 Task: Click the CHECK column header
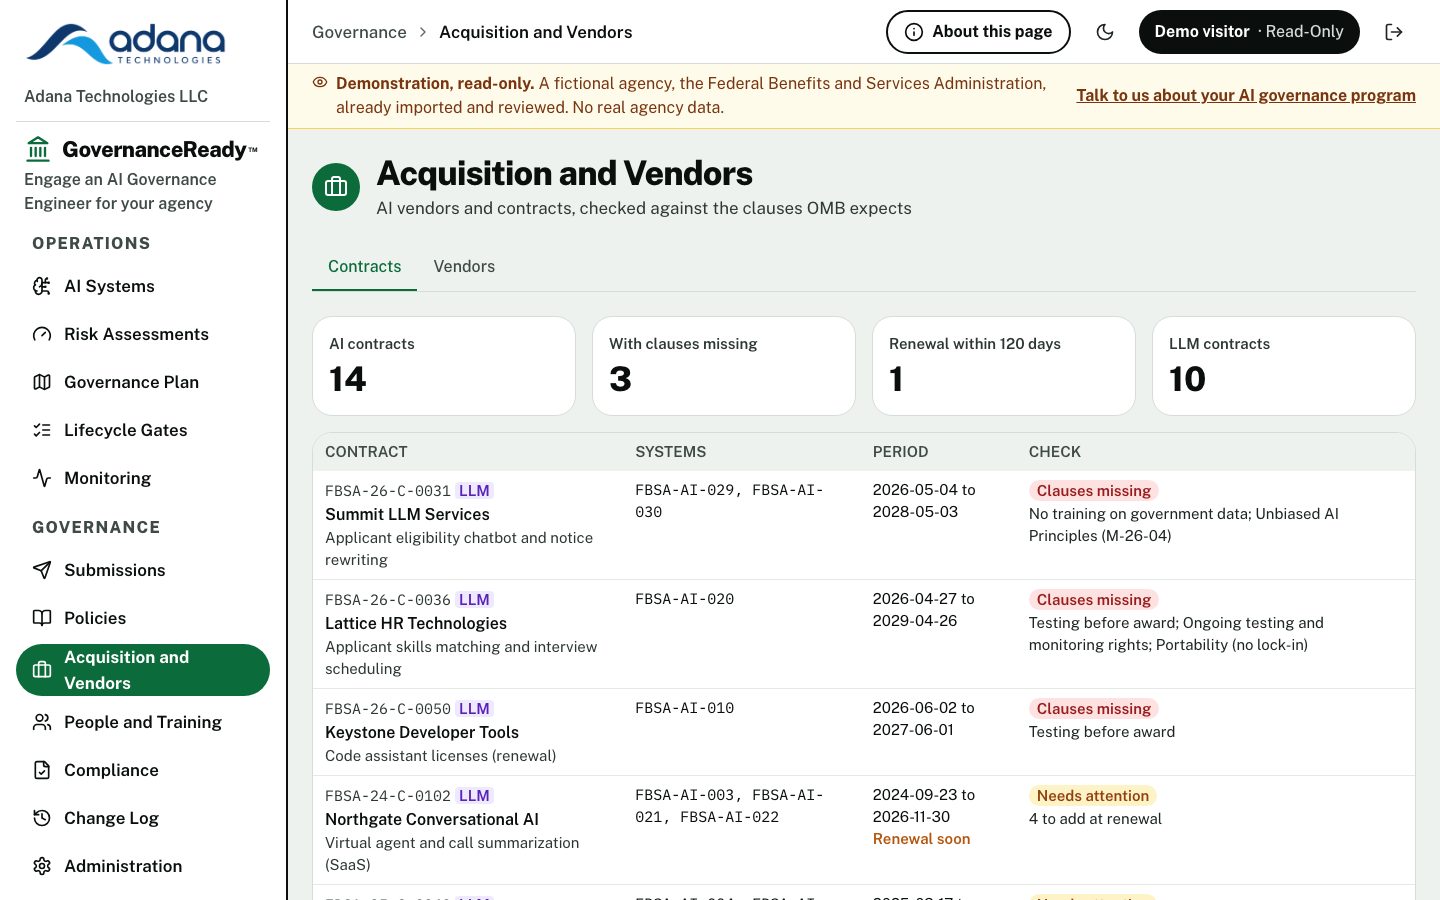pyautogui.click(x=1055, y=452)
